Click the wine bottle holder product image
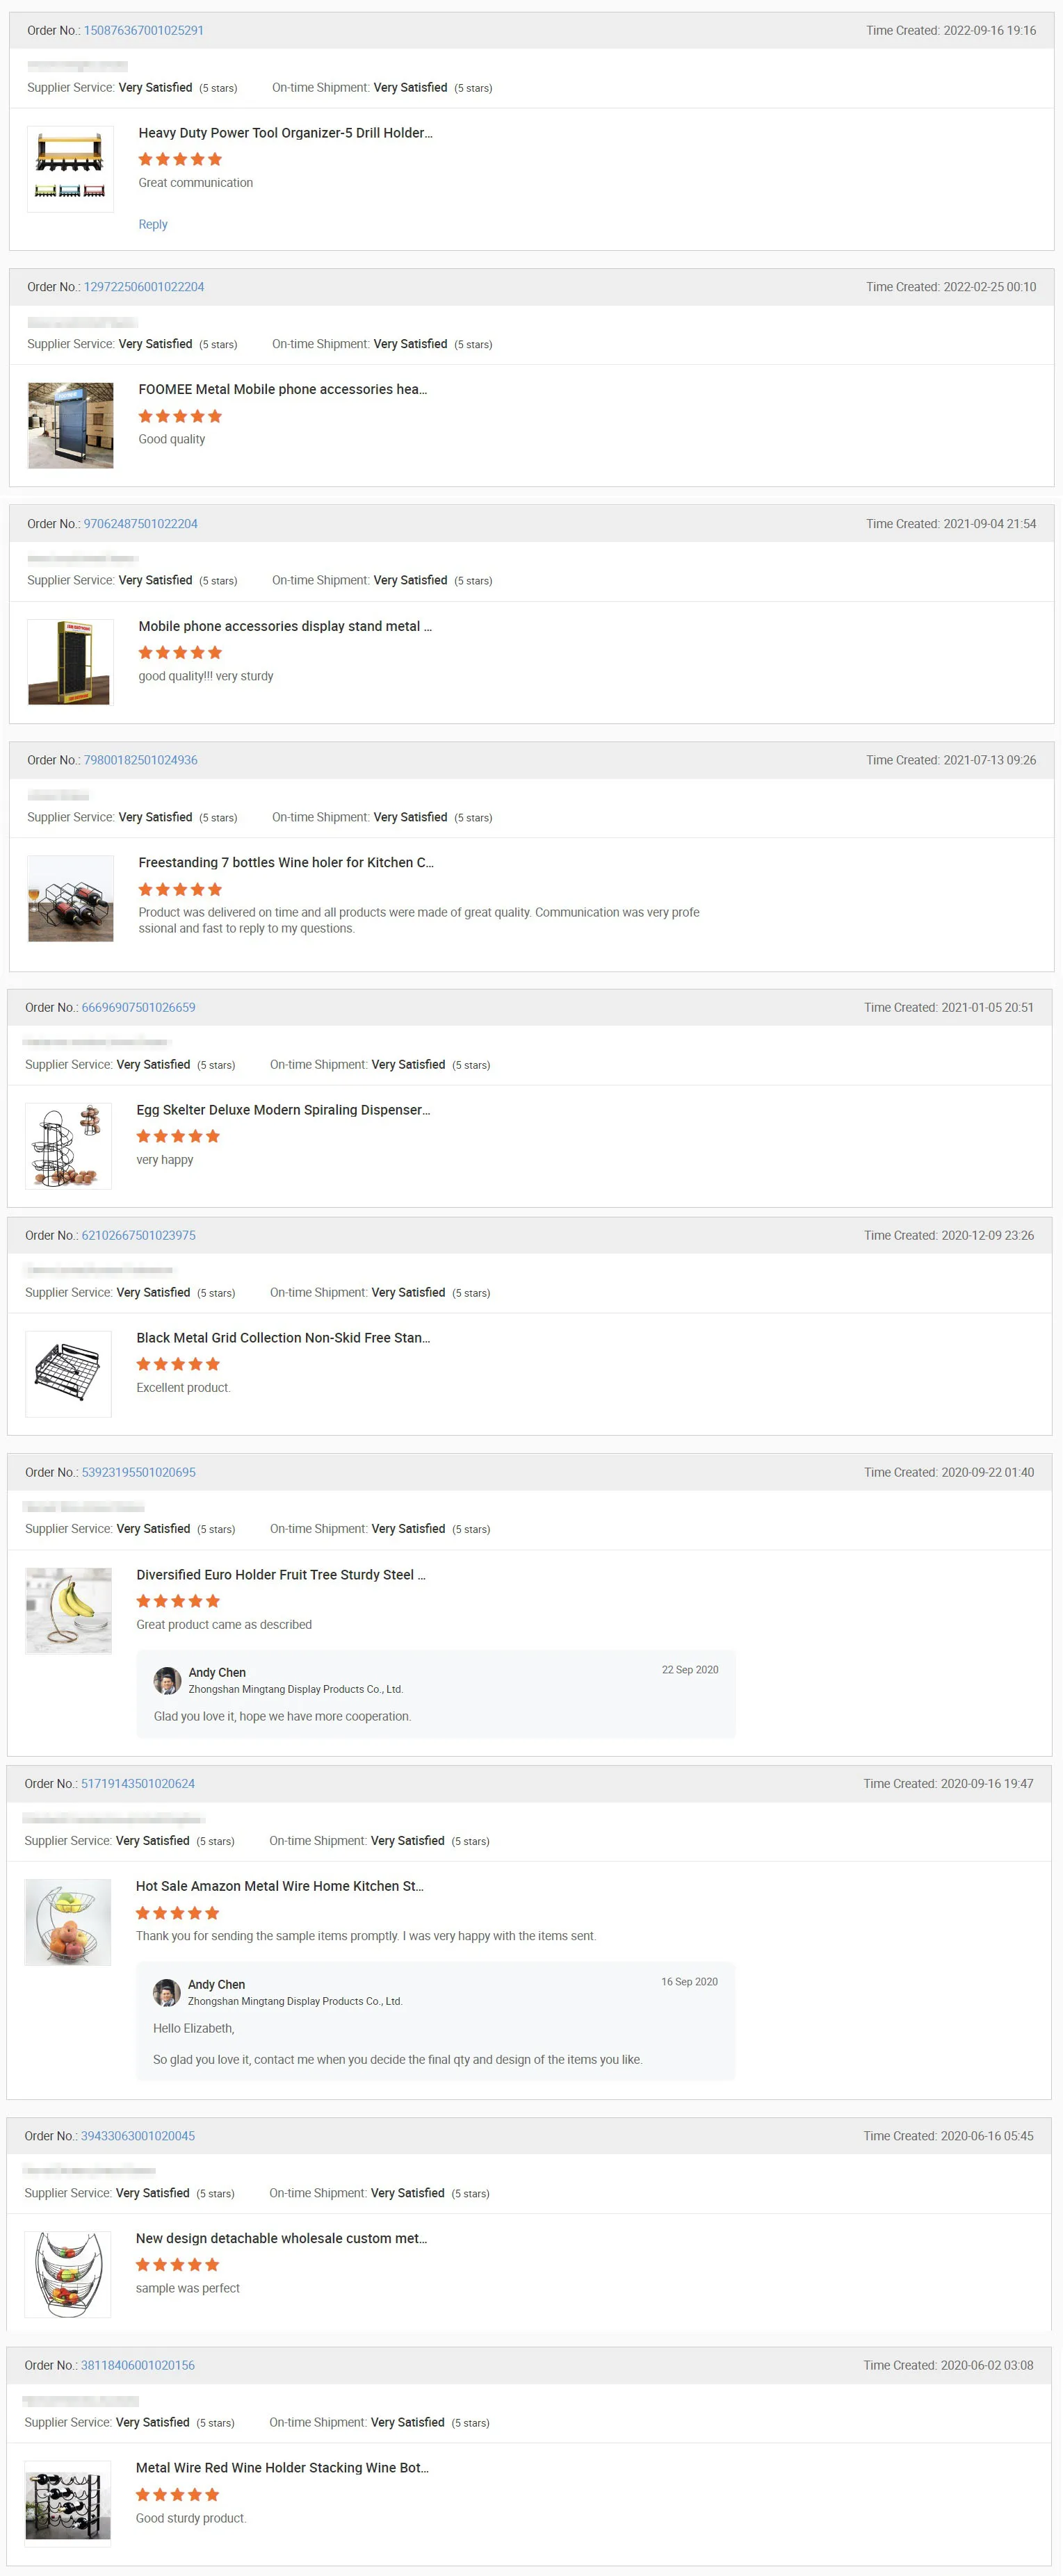 click(x=70, y=898)
